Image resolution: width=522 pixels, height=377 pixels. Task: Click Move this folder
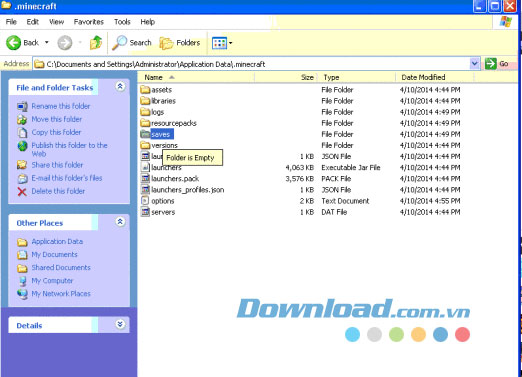(57, 119)
